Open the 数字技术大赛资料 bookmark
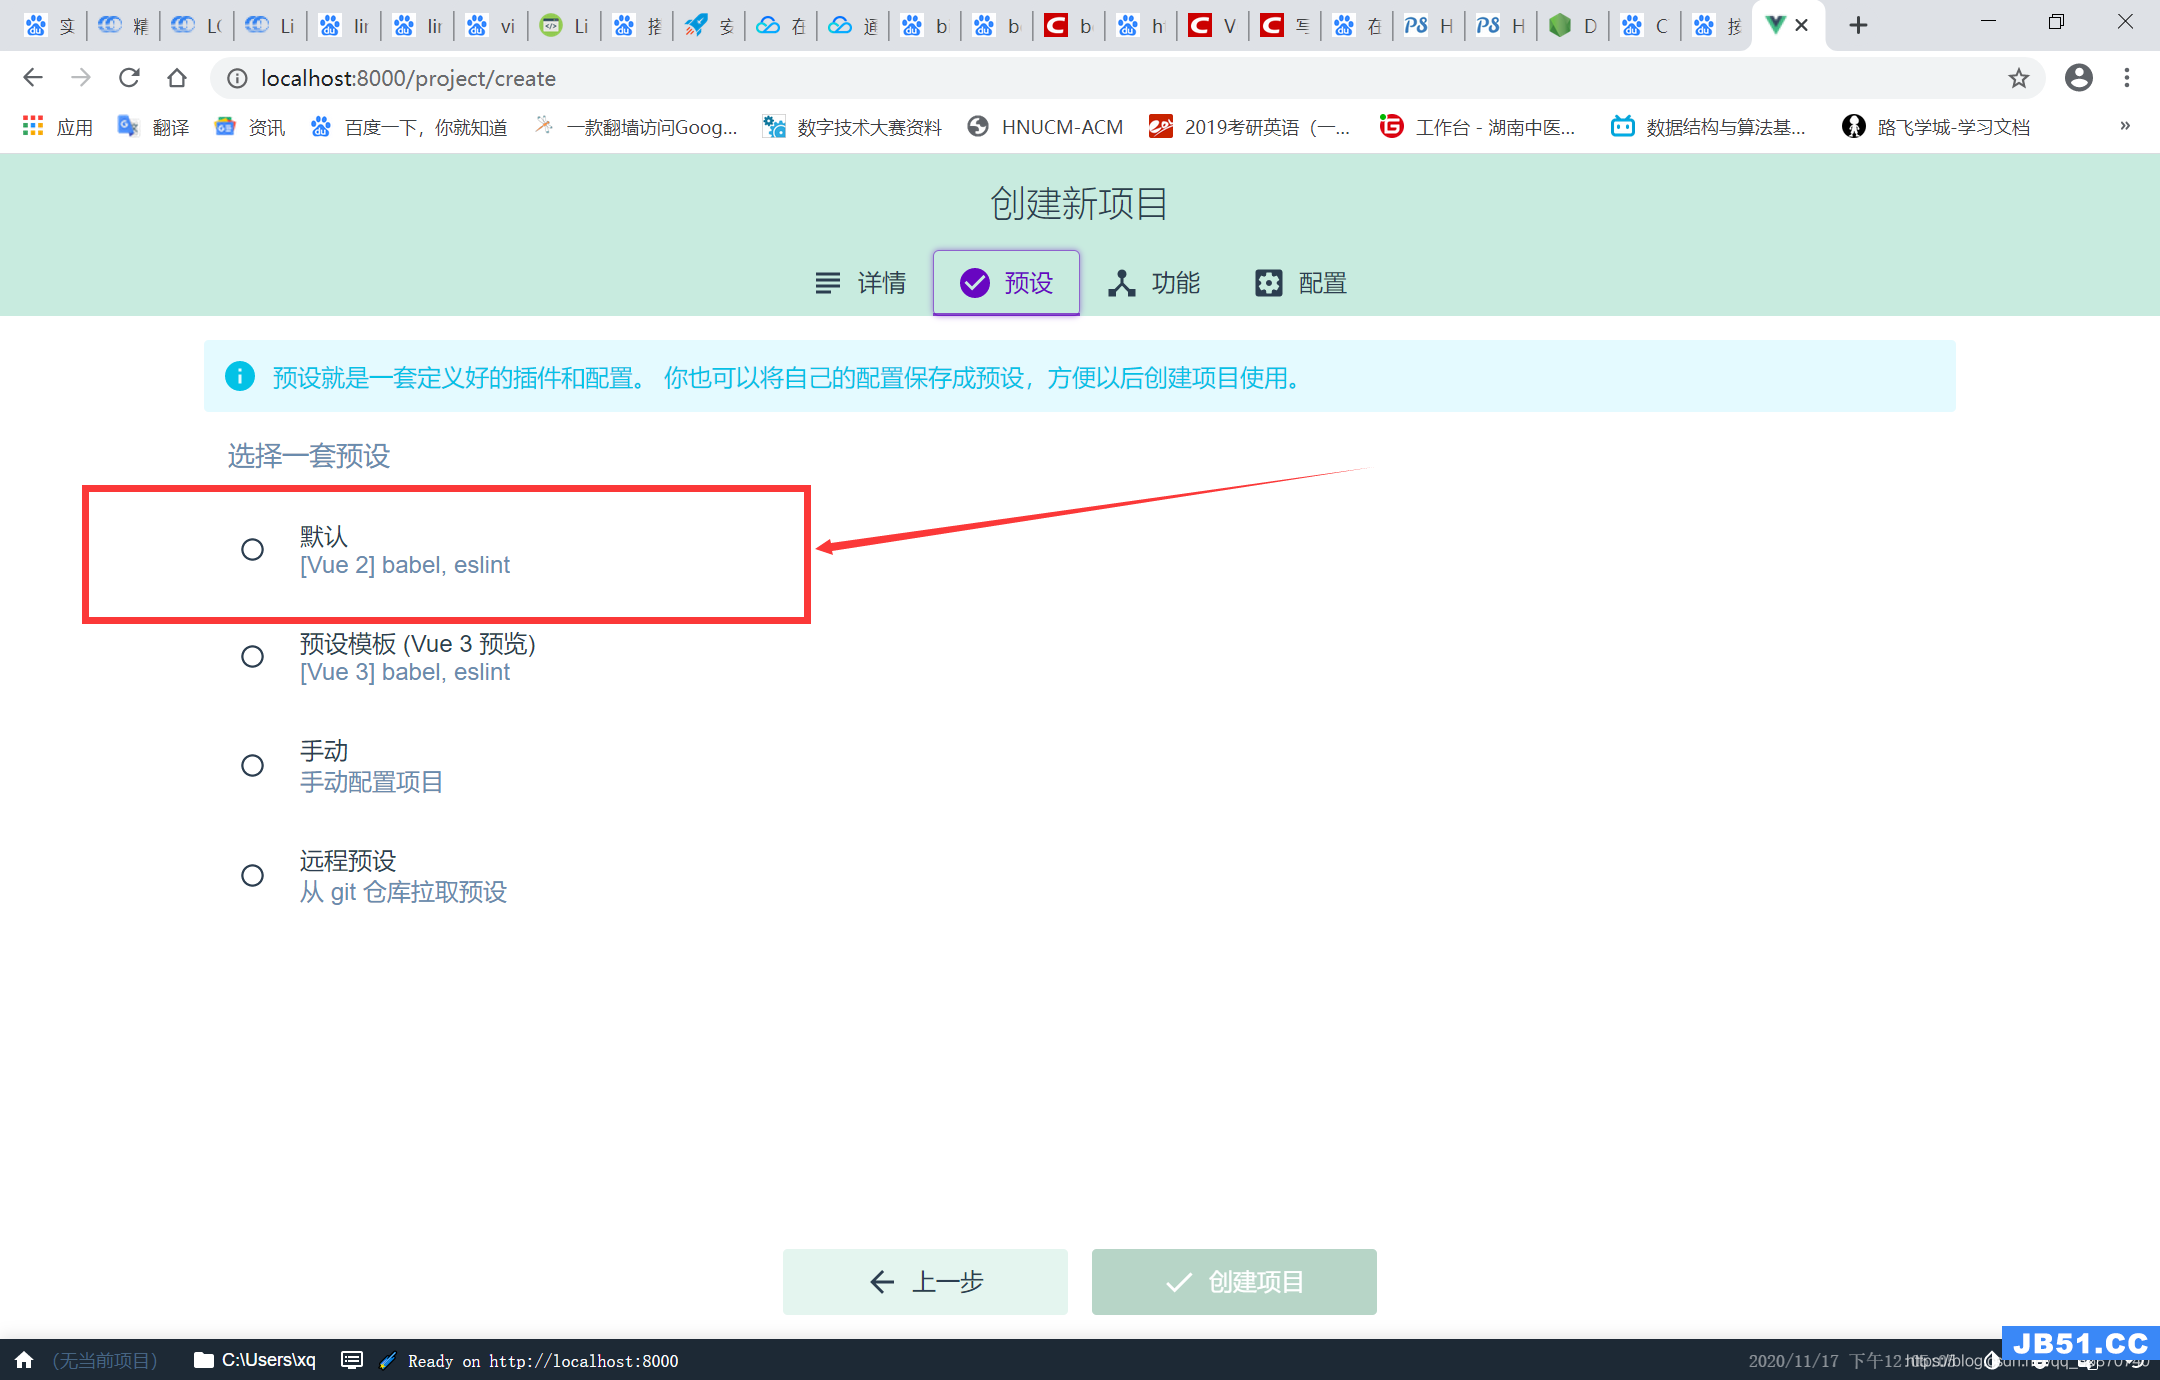 (852, 127)
